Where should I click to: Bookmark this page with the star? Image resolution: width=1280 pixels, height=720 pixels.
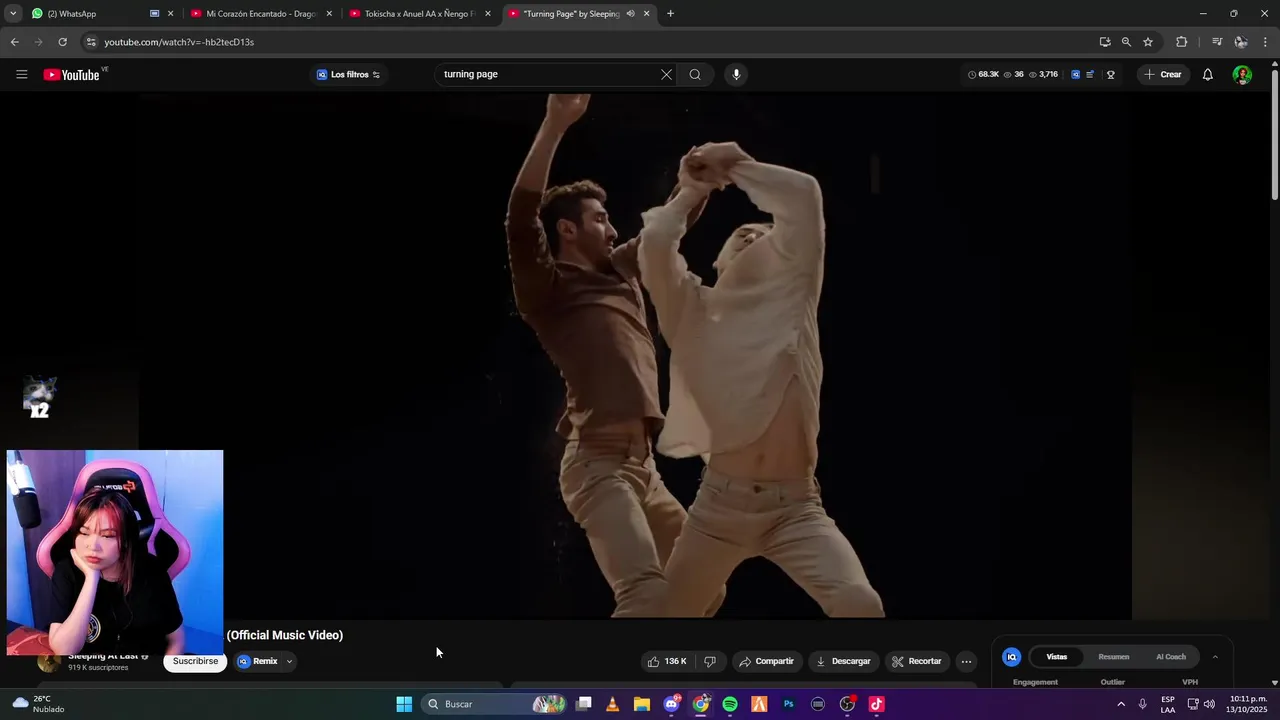tap(1148, 42)
